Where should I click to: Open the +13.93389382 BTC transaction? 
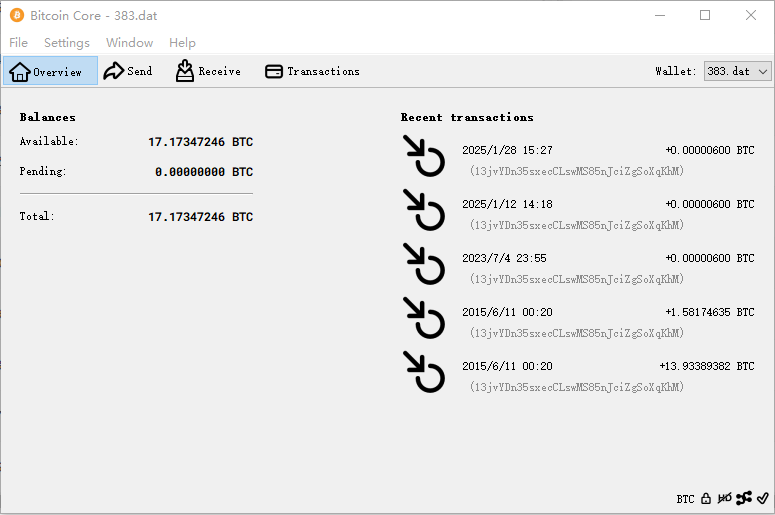[x=578, y=376]
